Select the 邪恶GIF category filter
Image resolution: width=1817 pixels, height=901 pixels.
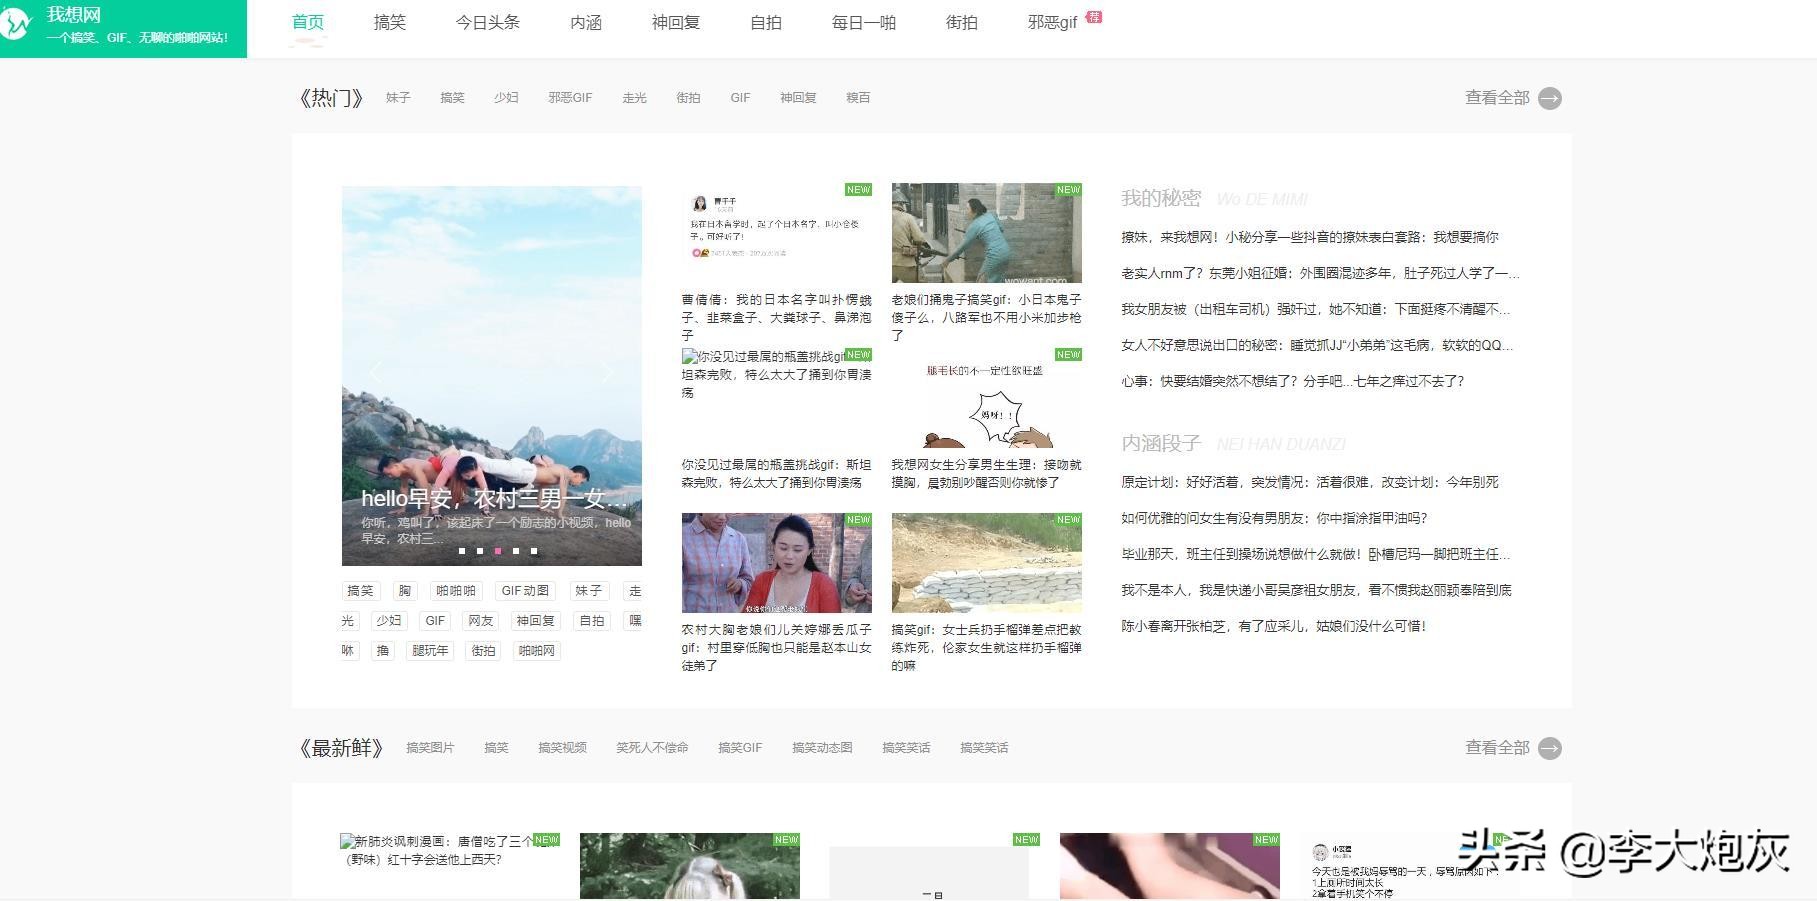tap(570, 97)
